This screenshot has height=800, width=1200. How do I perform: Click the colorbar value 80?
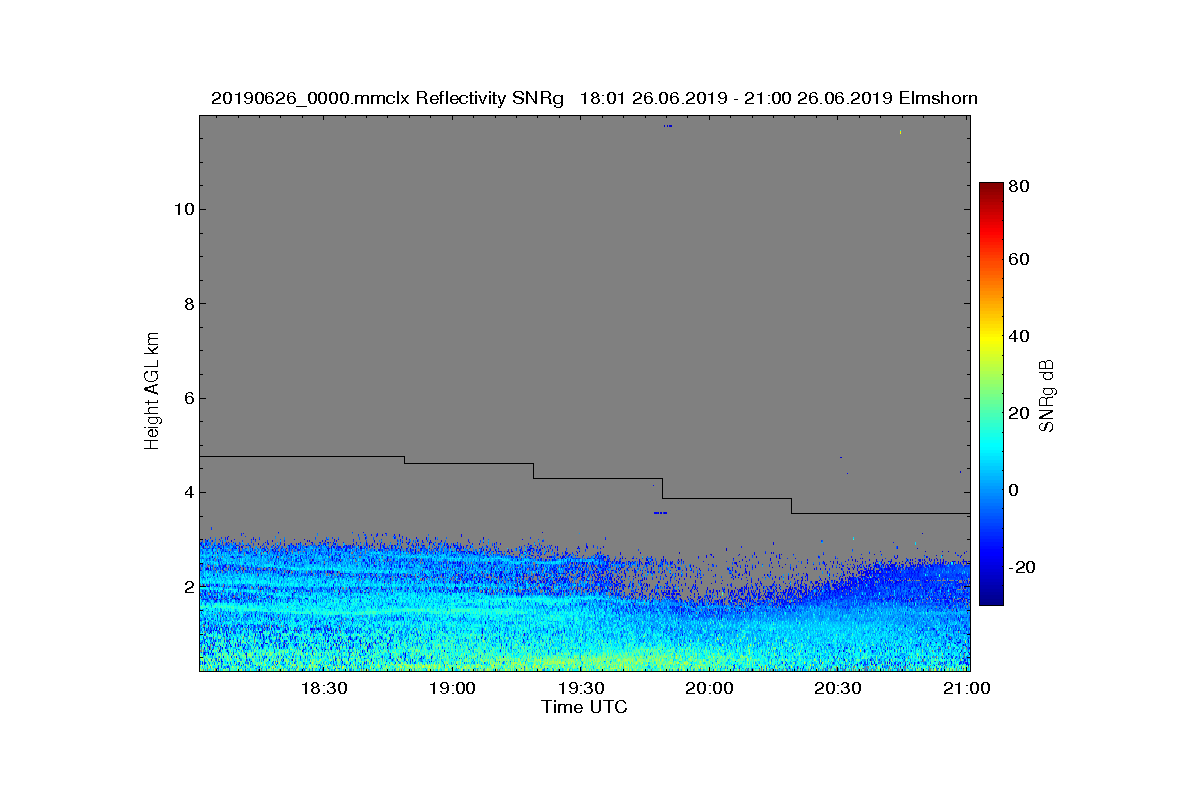tap(1020, 185)
